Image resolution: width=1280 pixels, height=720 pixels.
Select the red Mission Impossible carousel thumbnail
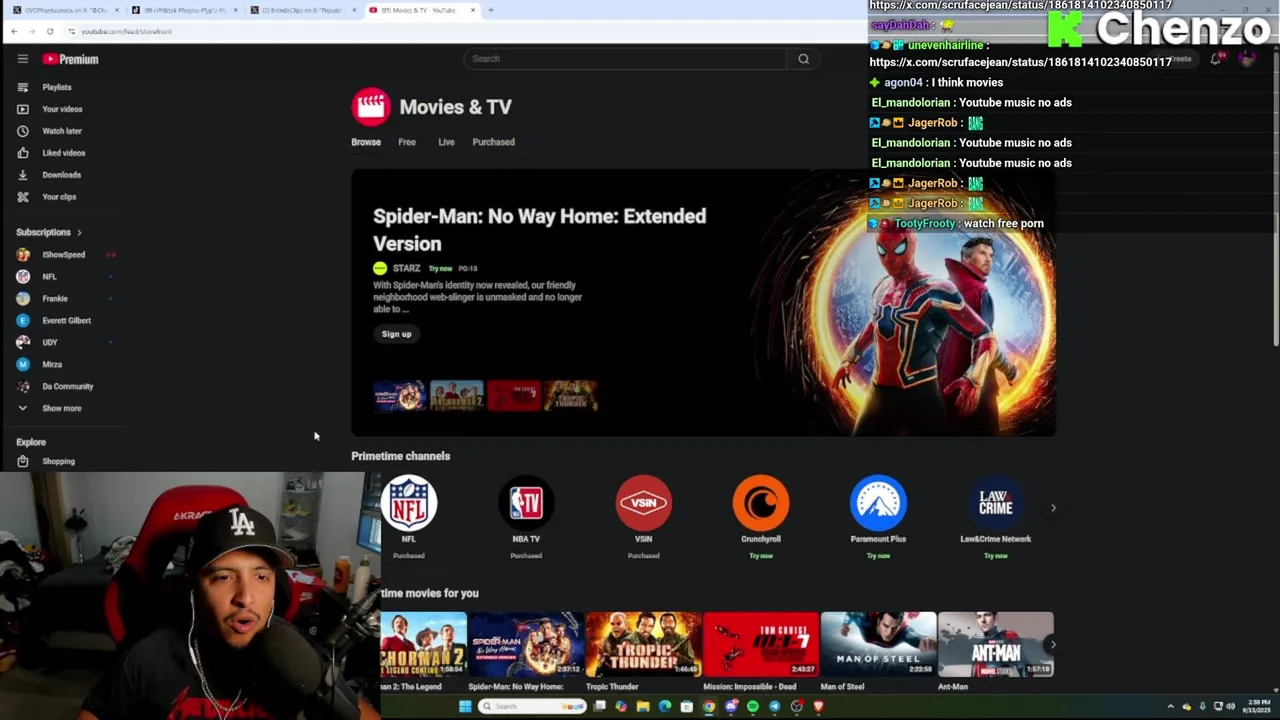[514, 396]
